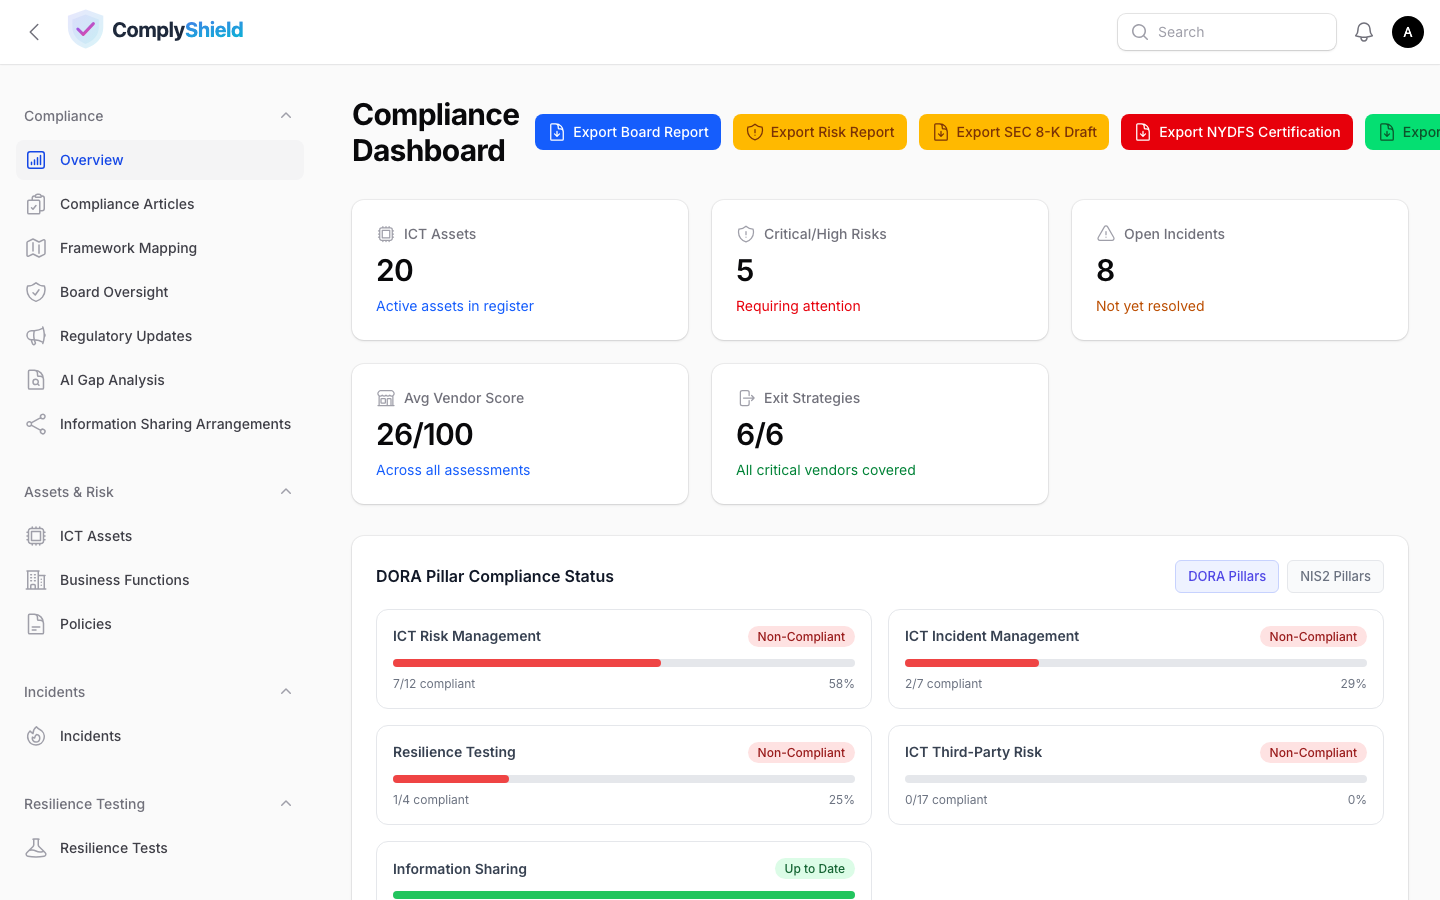Screen dimensions: 1440x900
Task: Click '0/17 compliant' text
Action: tap(946, 800)
